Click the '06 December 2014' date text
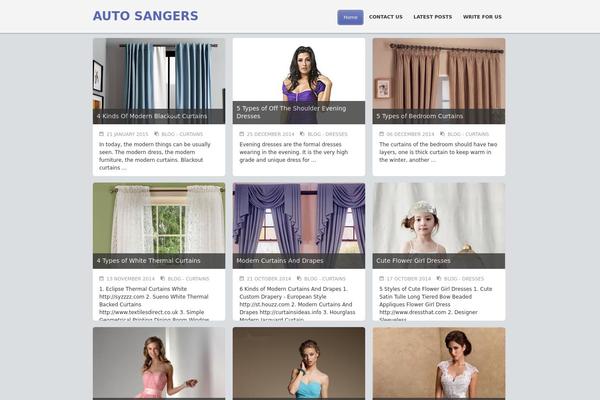This screenshot has width=600, height=400. (410, 134)
